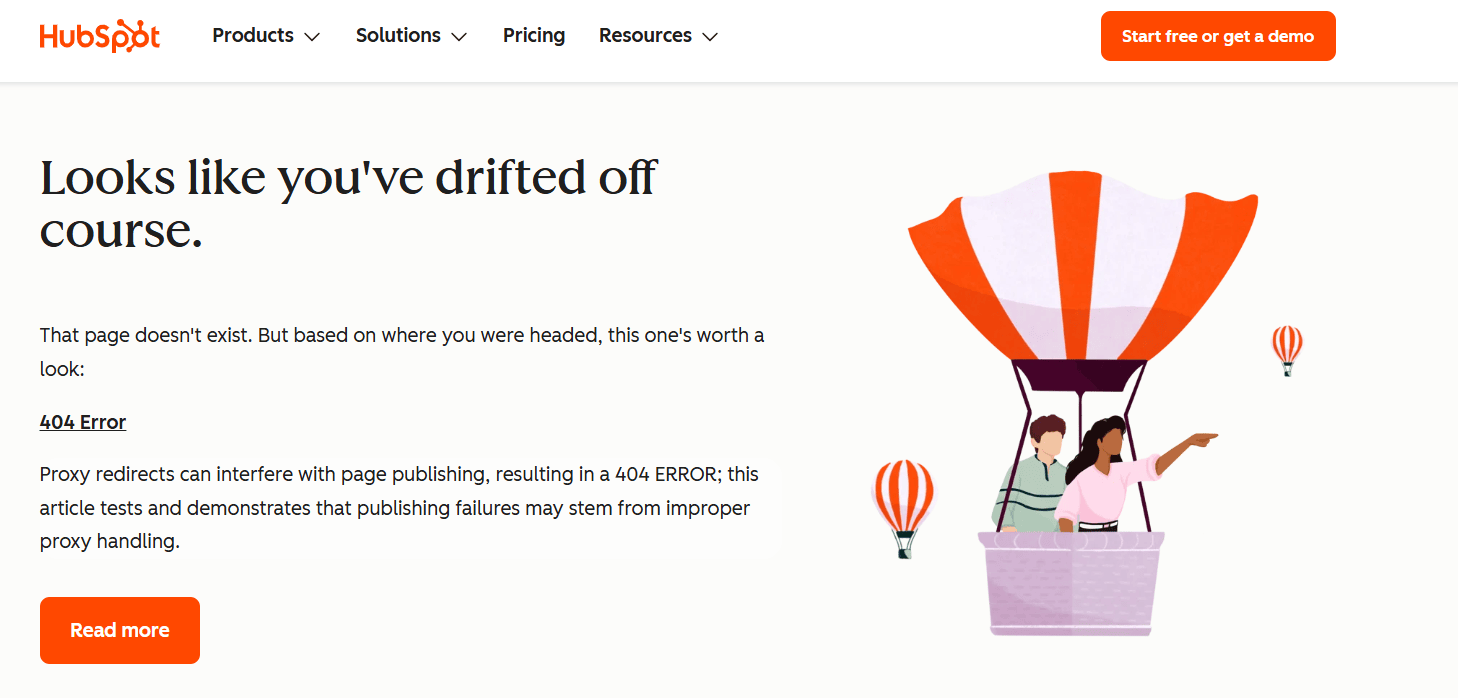Click the small balloon on the far right
1458x698 pixels.
click(x=1286, y=349)
